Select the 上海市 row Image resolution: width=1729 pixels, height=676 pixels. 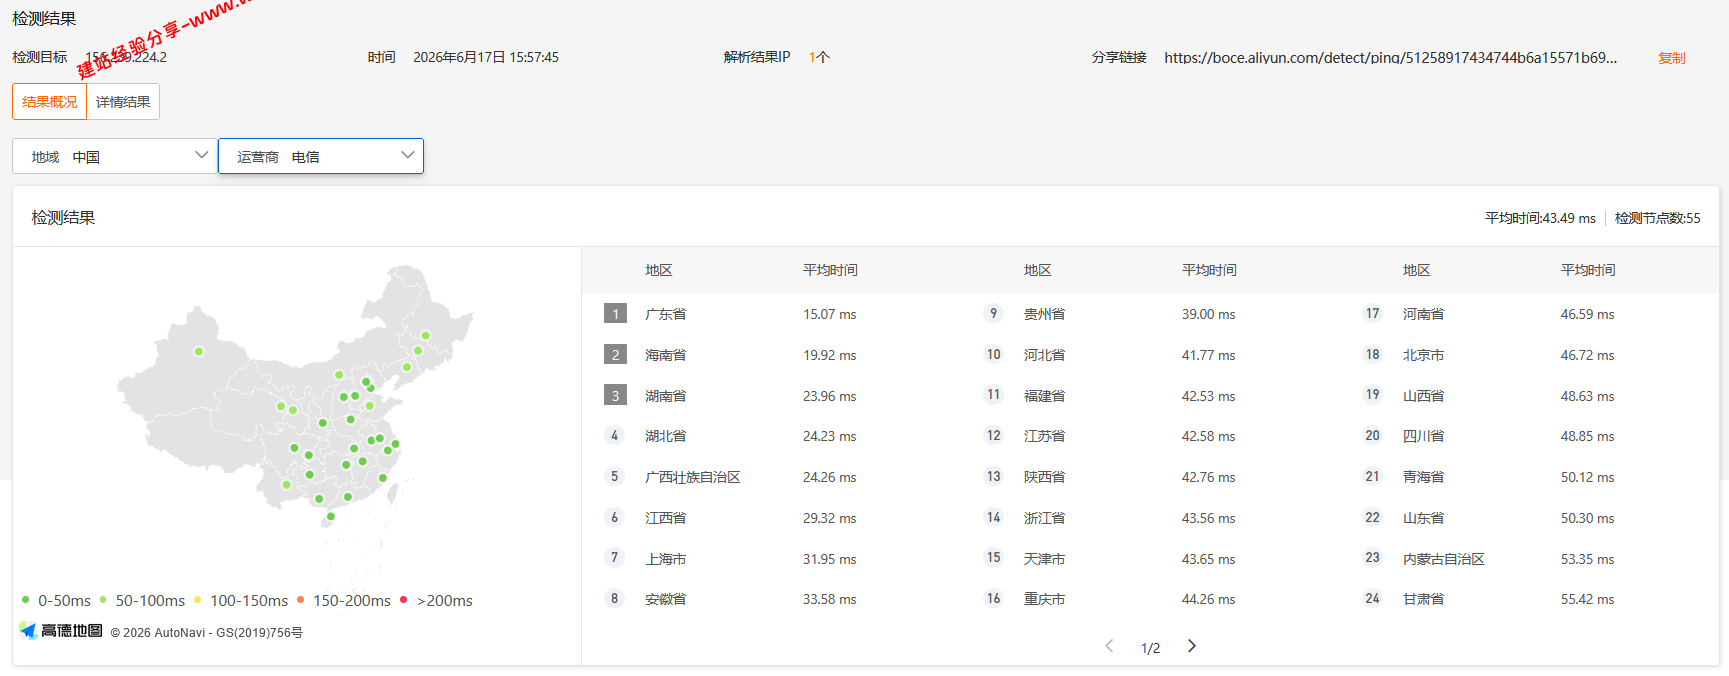click(x=771, y=559)
